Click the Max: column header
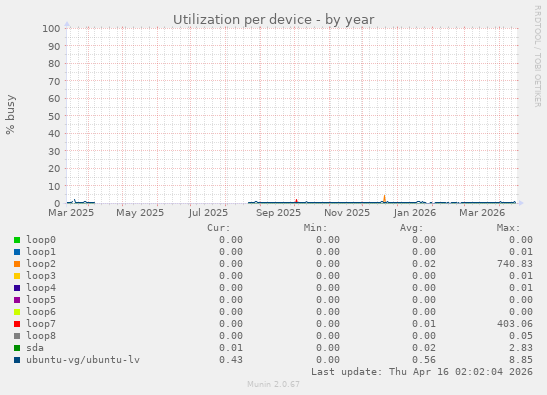This screenshot has width=547, height=395. tap(509, 228)
